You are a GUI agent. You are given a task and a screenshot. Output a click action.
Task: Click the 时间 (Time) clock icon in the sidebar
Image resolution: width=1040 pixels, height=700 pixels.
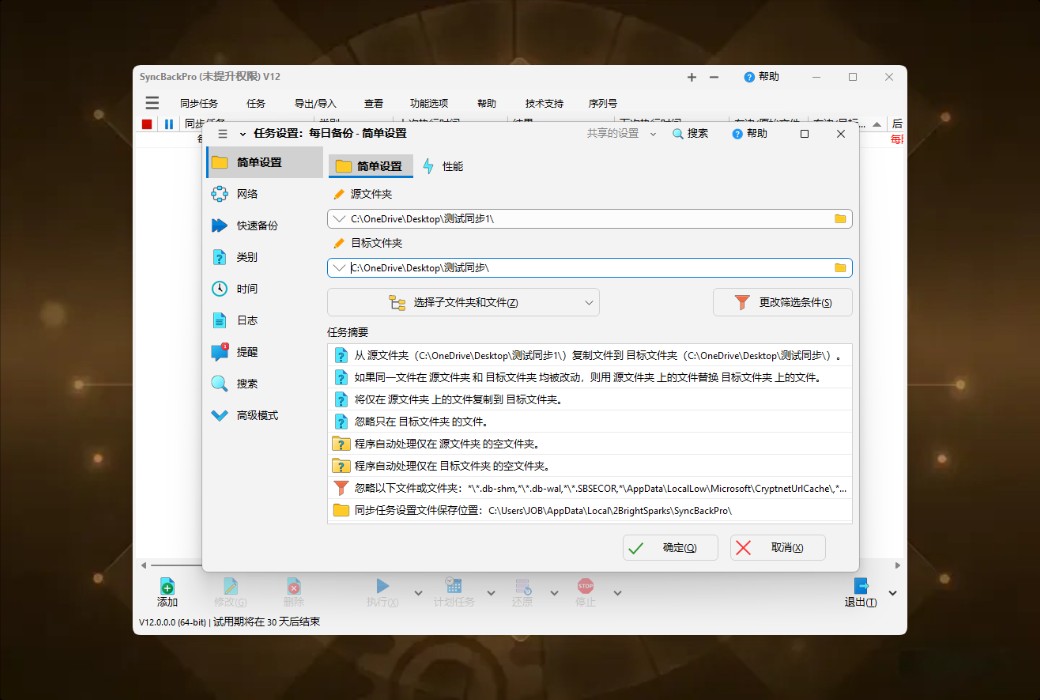(x=220, y=289)
